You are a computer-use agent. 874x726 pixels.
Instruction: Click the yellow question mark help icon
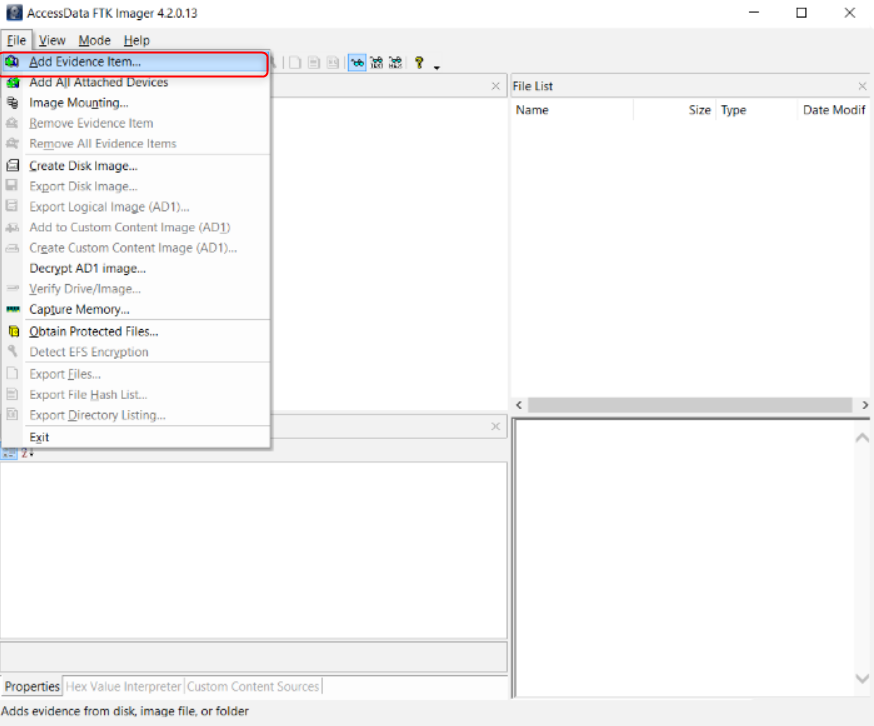[419, 63]
